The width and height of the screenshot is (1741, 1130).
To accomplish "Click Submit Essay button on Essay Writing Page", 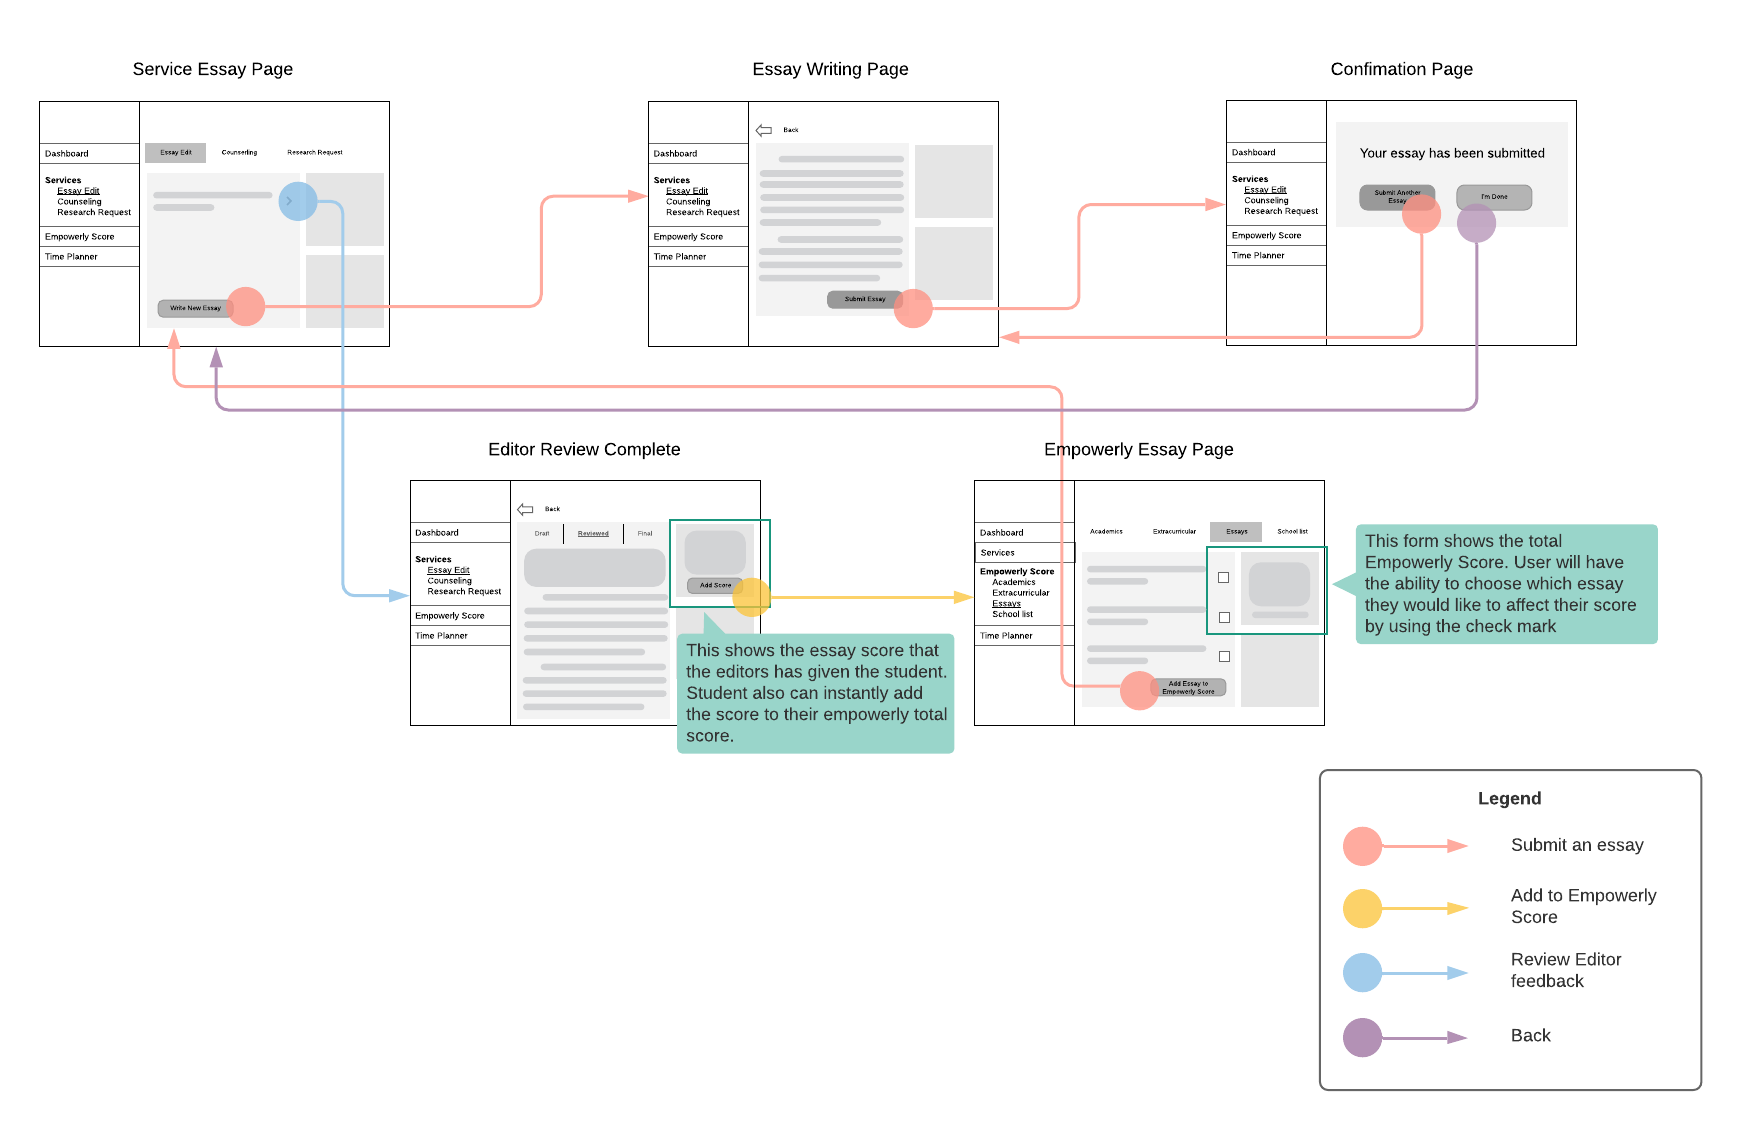I will [865, 299].
